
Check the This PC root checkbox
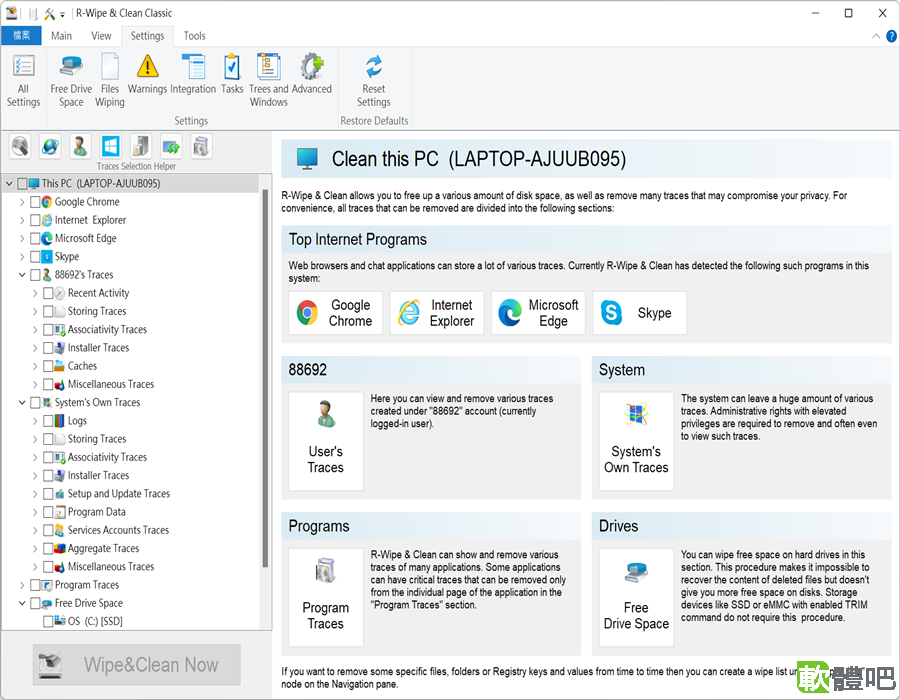coord(22,184)
